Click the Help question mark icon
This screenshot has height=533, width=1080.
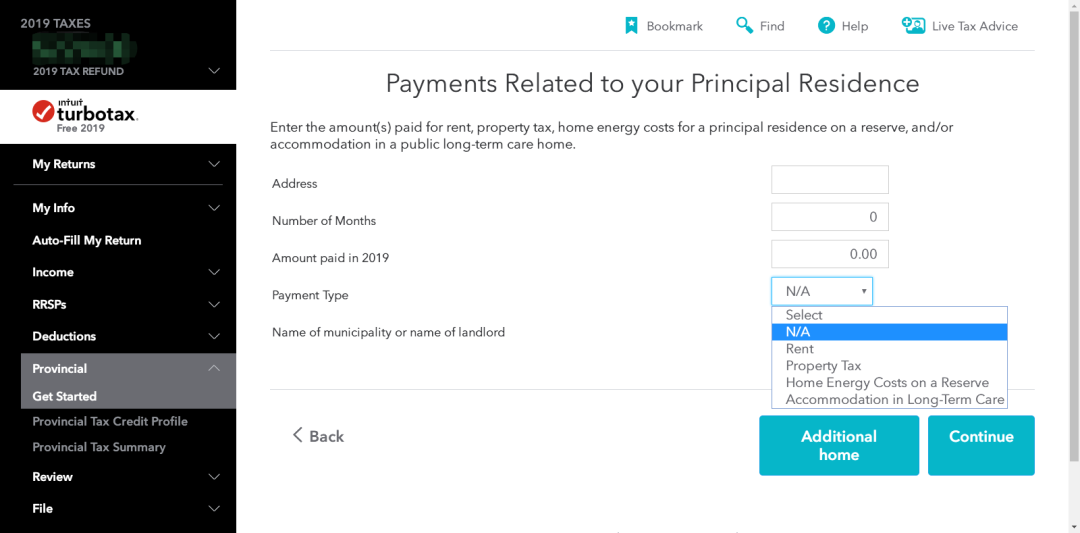[x=826, y=25]
